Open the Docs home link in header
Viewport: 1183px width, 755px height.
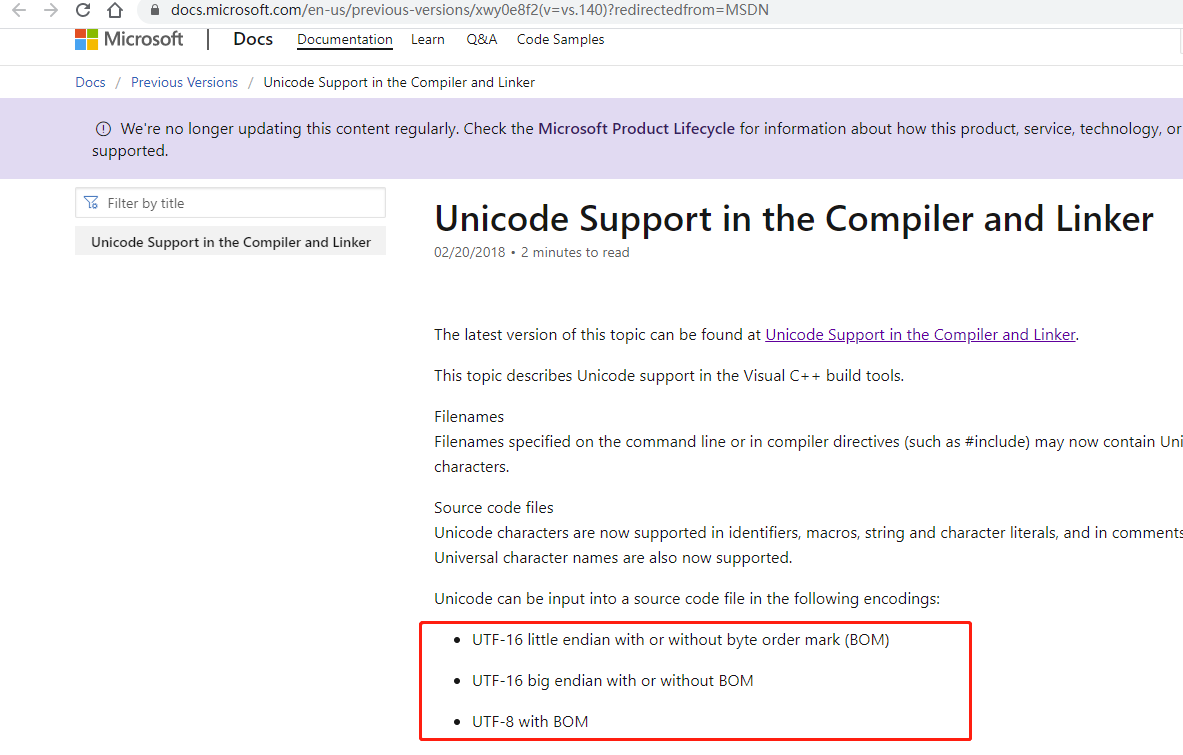click(253, 39)
